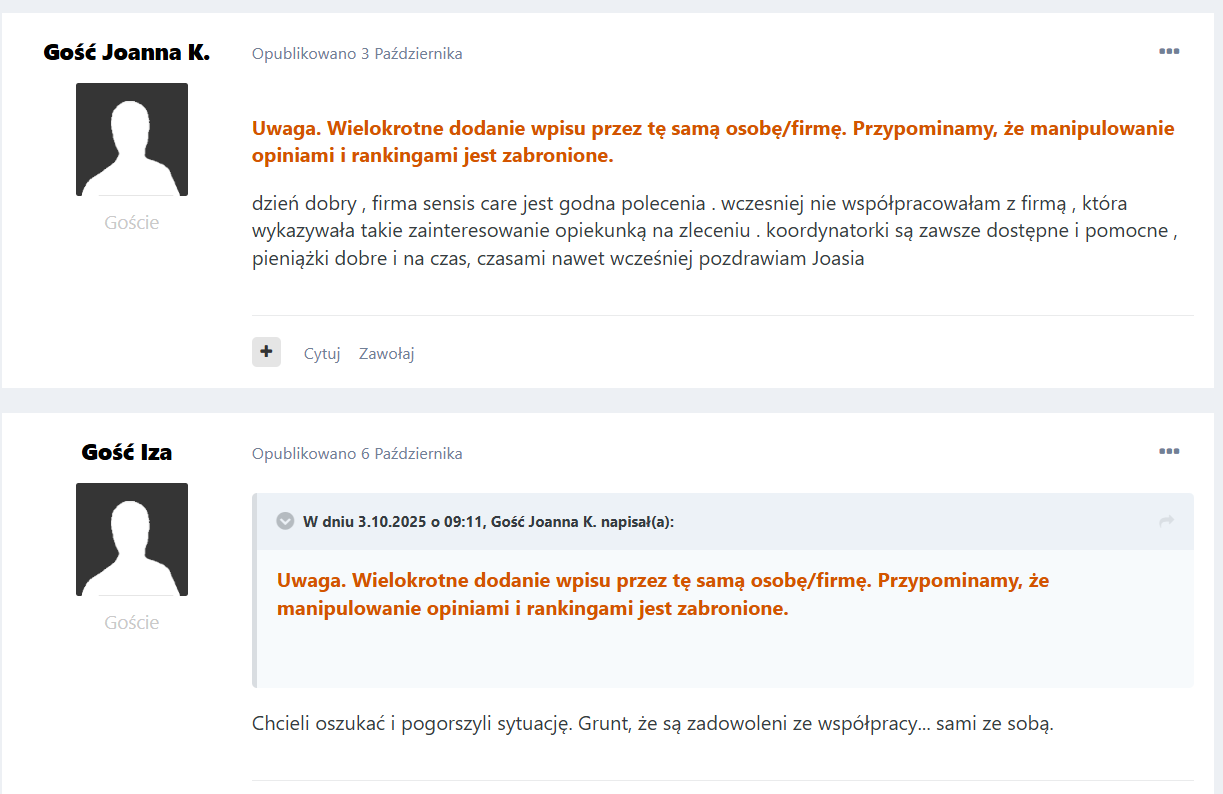This screenshot has height=794, width=1223.
Task: Click the orange warning in Joanna's post
Action: (x=713, y=142)
